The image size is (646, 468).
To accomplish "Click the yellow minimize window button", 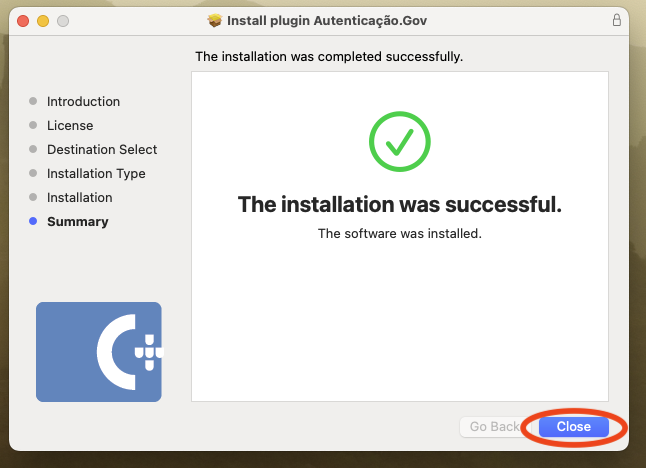I will pos(43,21).
